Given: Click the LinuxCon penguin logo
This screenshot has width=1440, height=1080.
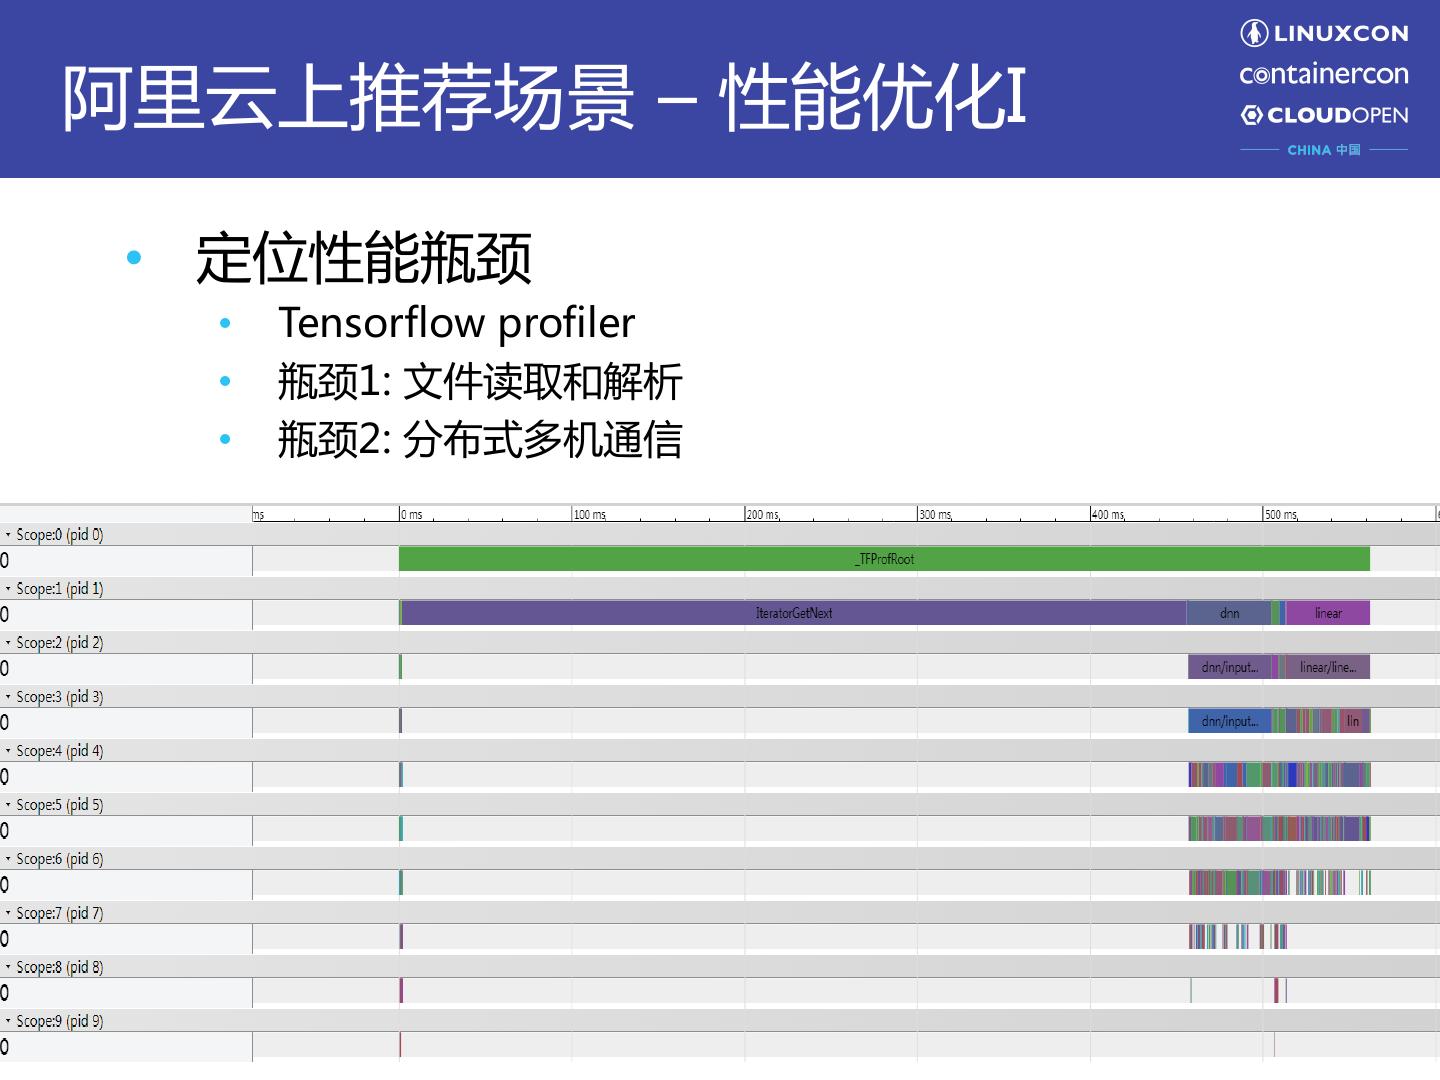Looking at the screenshot, I should pyautogui.click(x=1254, y=33).
